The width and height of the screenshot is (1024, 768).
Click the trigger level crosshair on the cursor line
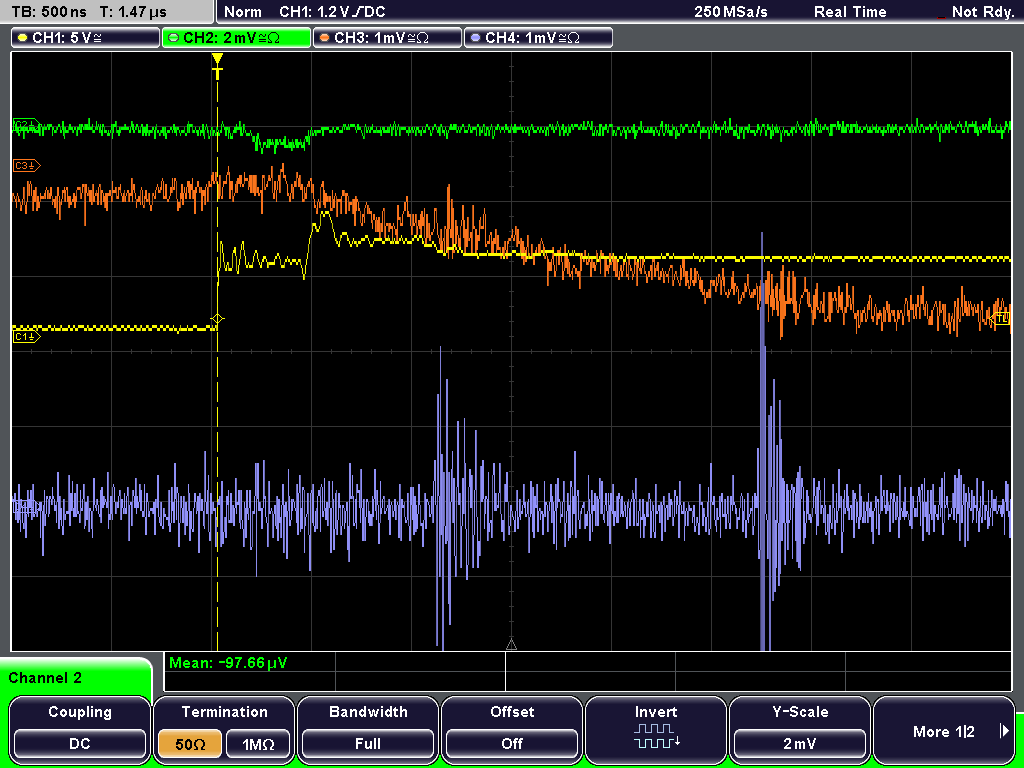217,319
